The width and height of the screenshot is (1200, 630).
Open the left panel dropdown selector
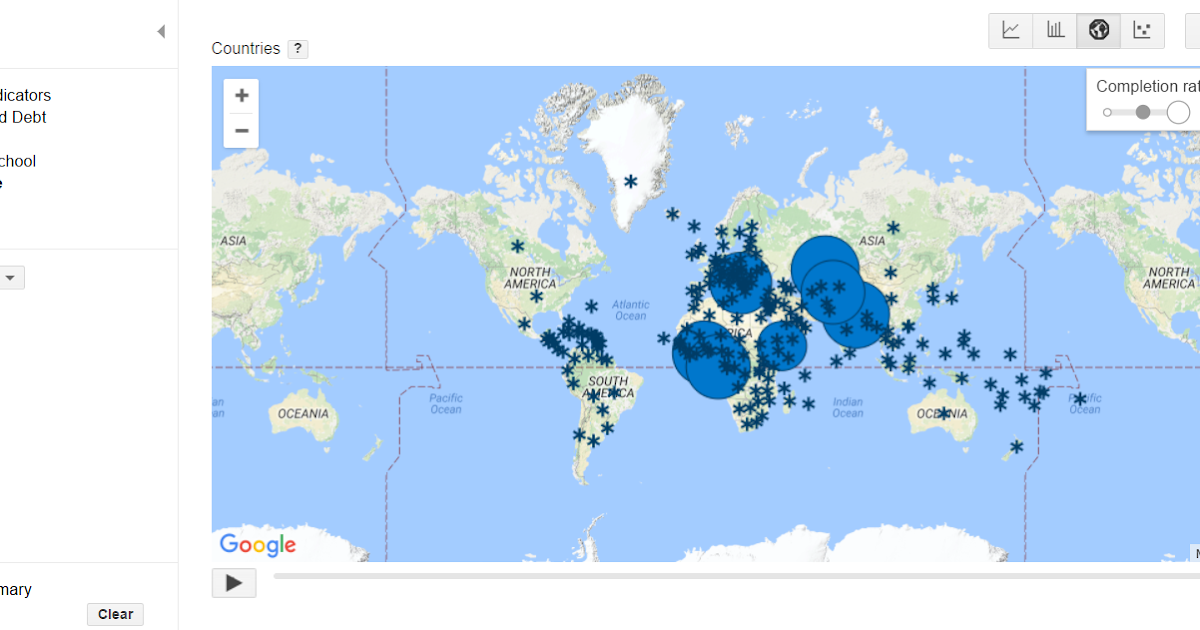point(11,277)
